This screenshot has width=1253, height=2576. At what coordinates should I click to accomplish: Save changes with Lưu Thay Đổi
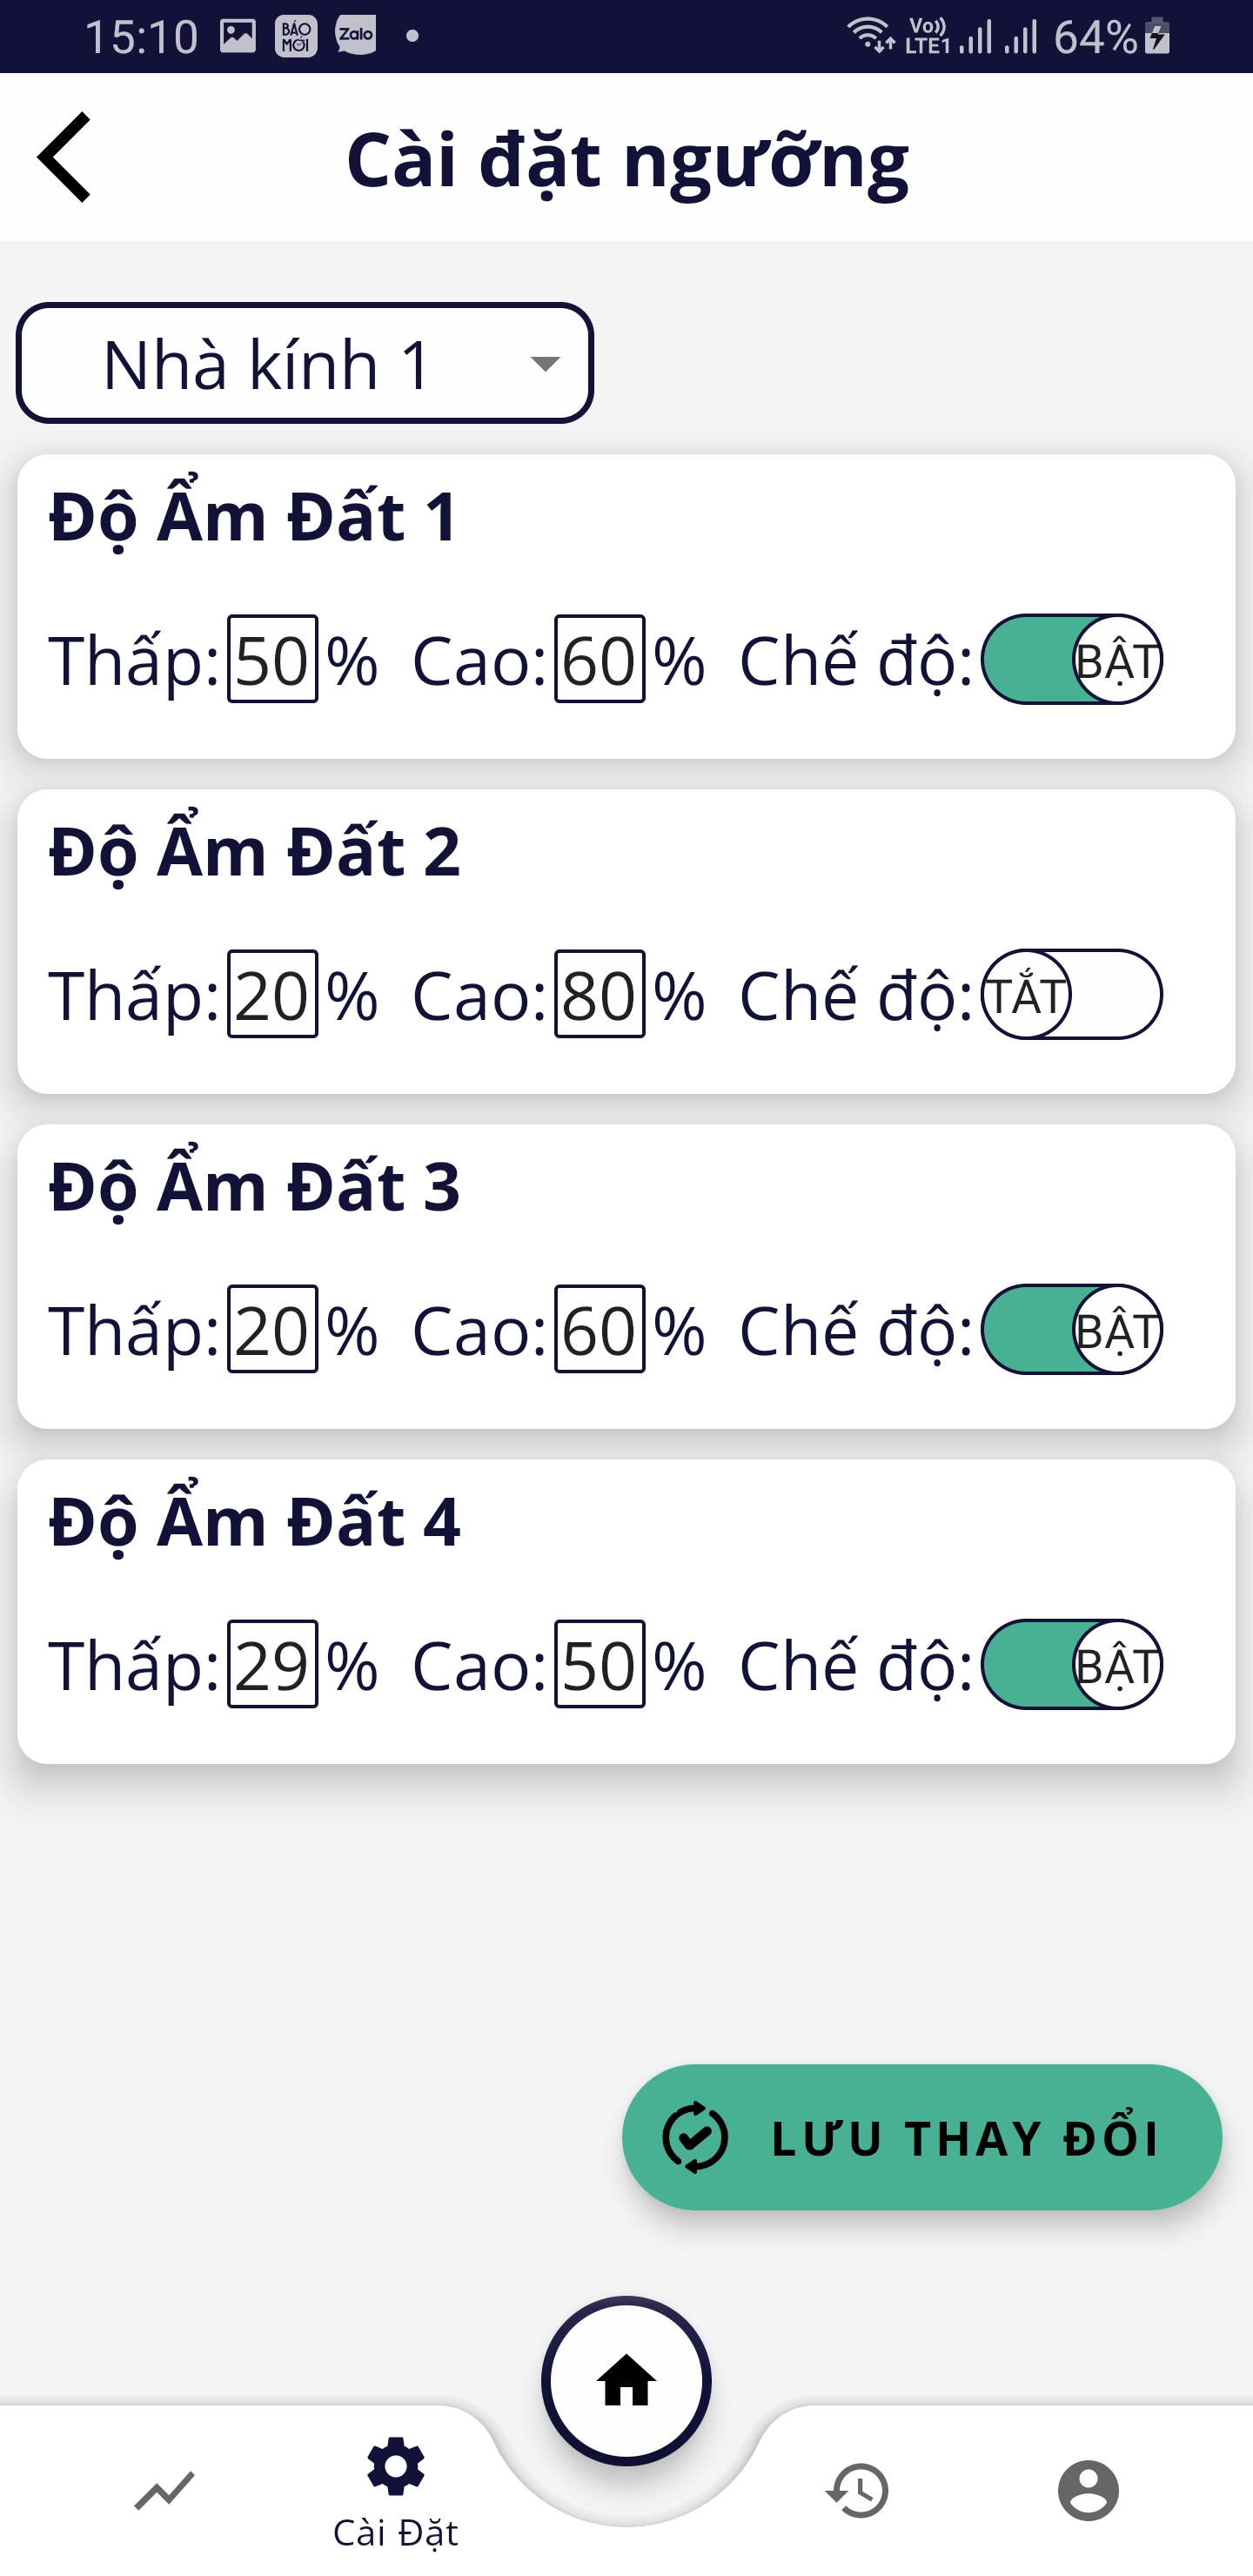(922, 2138)
